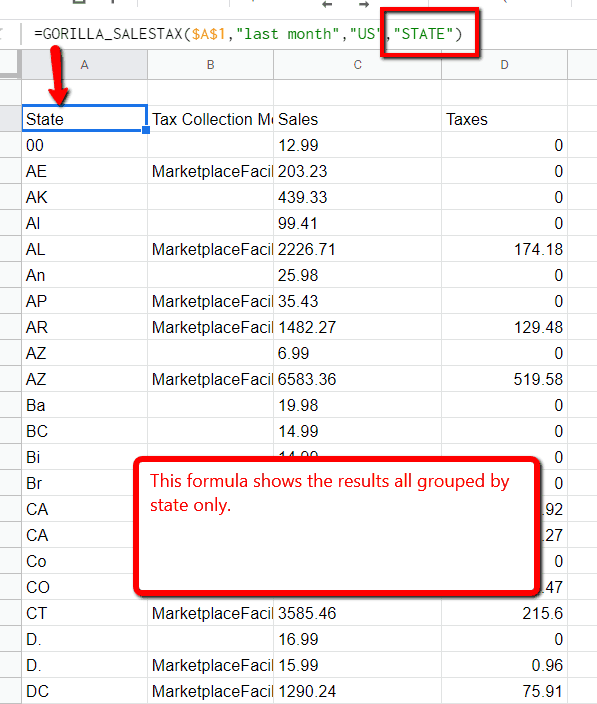
Task: Click the state cell "BC"
Action: [84, 431]
